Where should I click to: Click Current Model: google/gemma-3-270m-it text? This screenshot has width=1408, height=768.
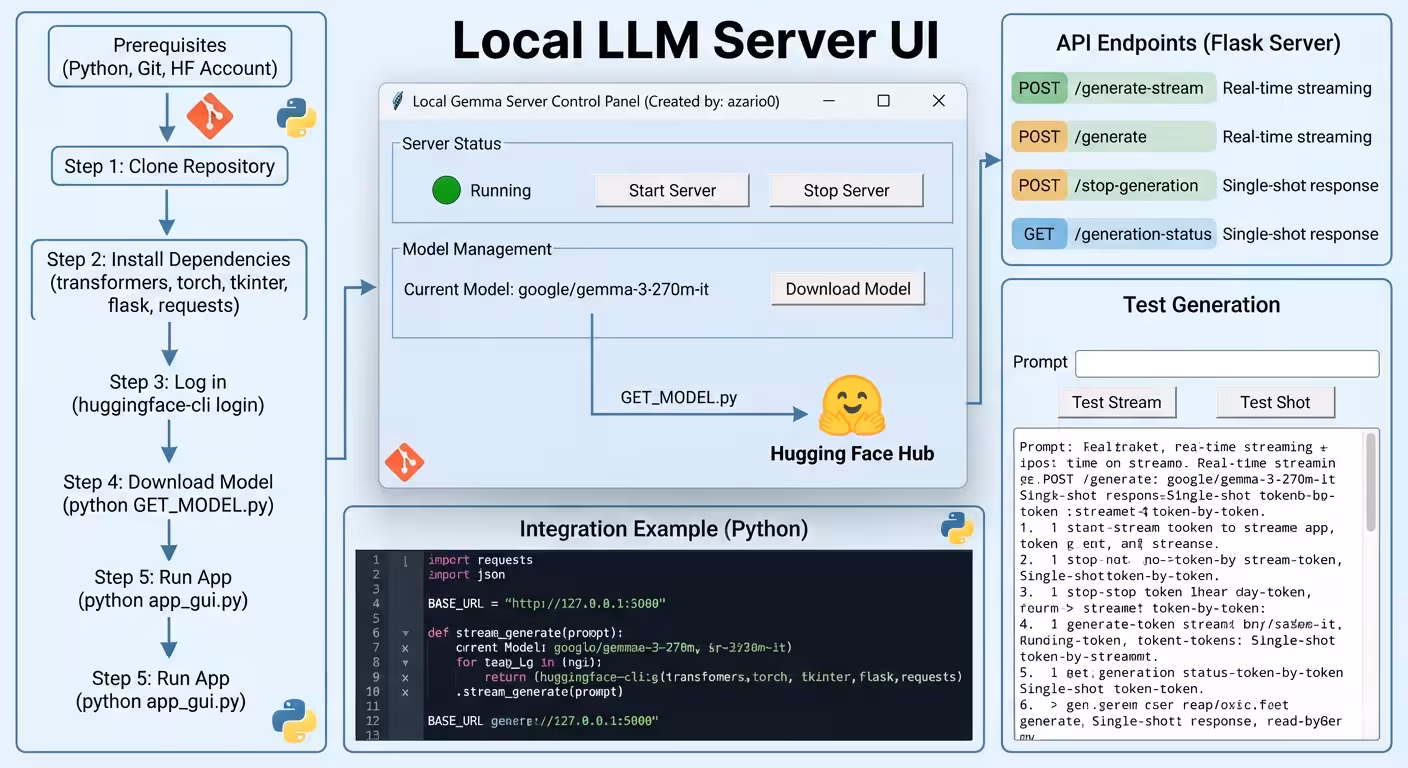(557, 290)
